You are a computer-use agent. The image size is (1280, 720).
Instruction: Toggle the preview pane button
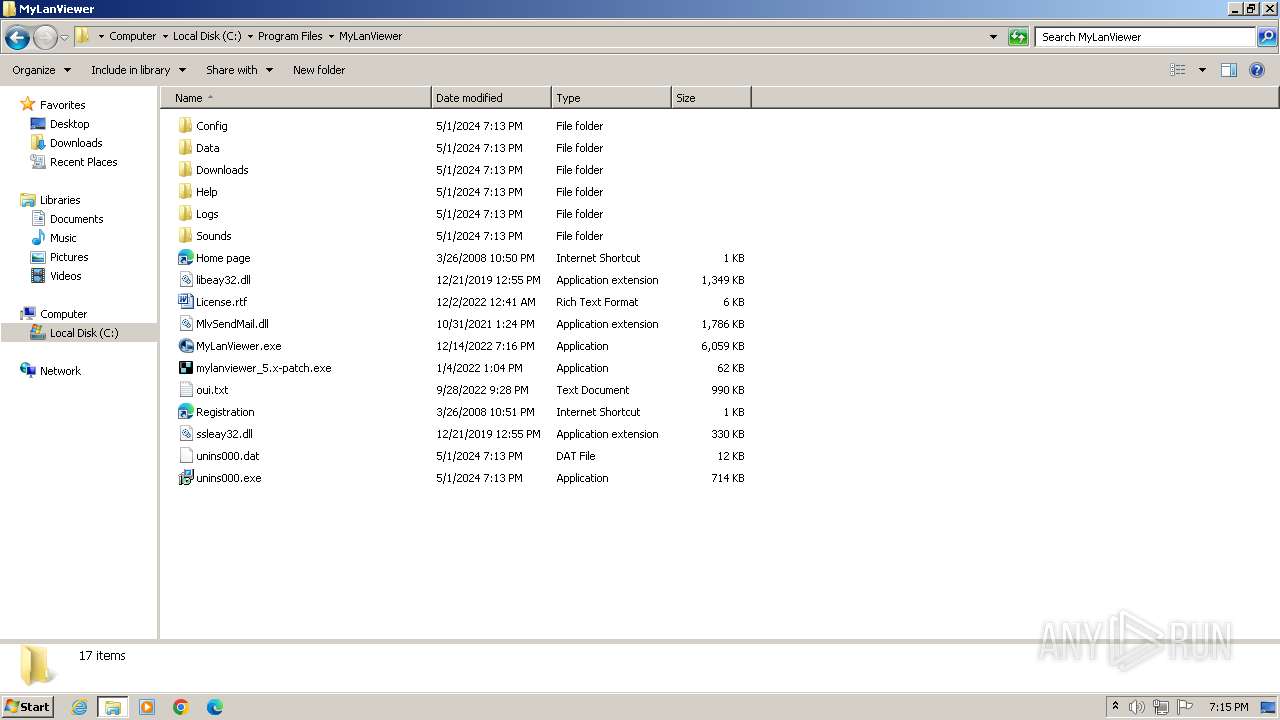(x=1229, y=70)
